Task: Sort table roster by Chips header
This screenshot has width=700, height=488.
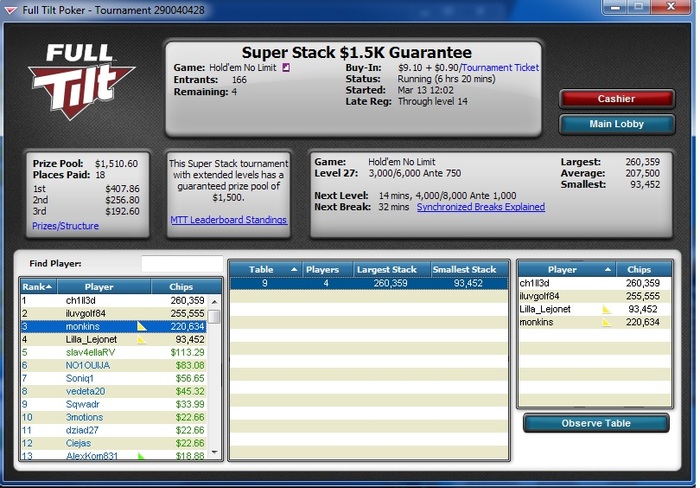Action: [644, 270]
